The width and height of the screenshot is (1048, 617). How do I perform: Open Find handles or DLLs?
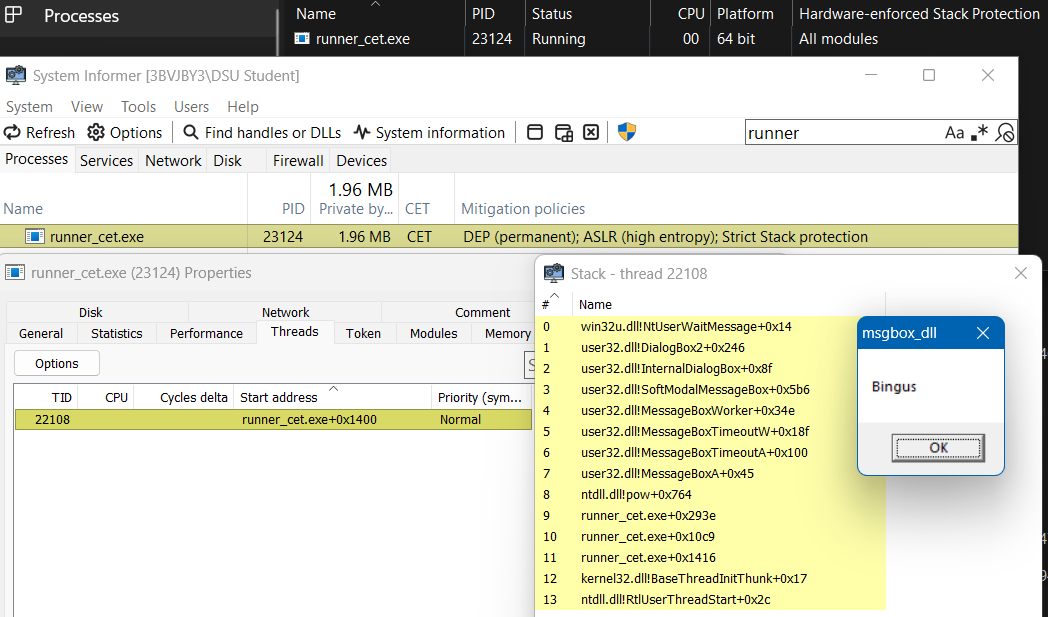click(x=262, y=132)
